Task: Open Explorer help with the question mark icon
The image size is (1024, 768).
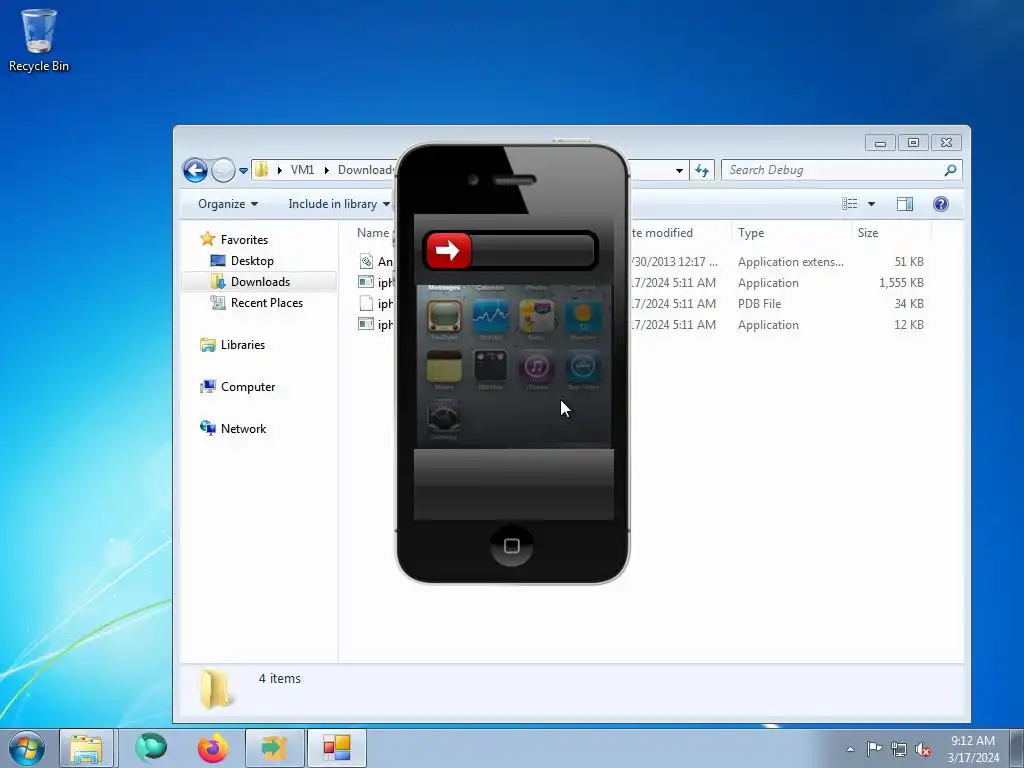Action: point(940,204)
